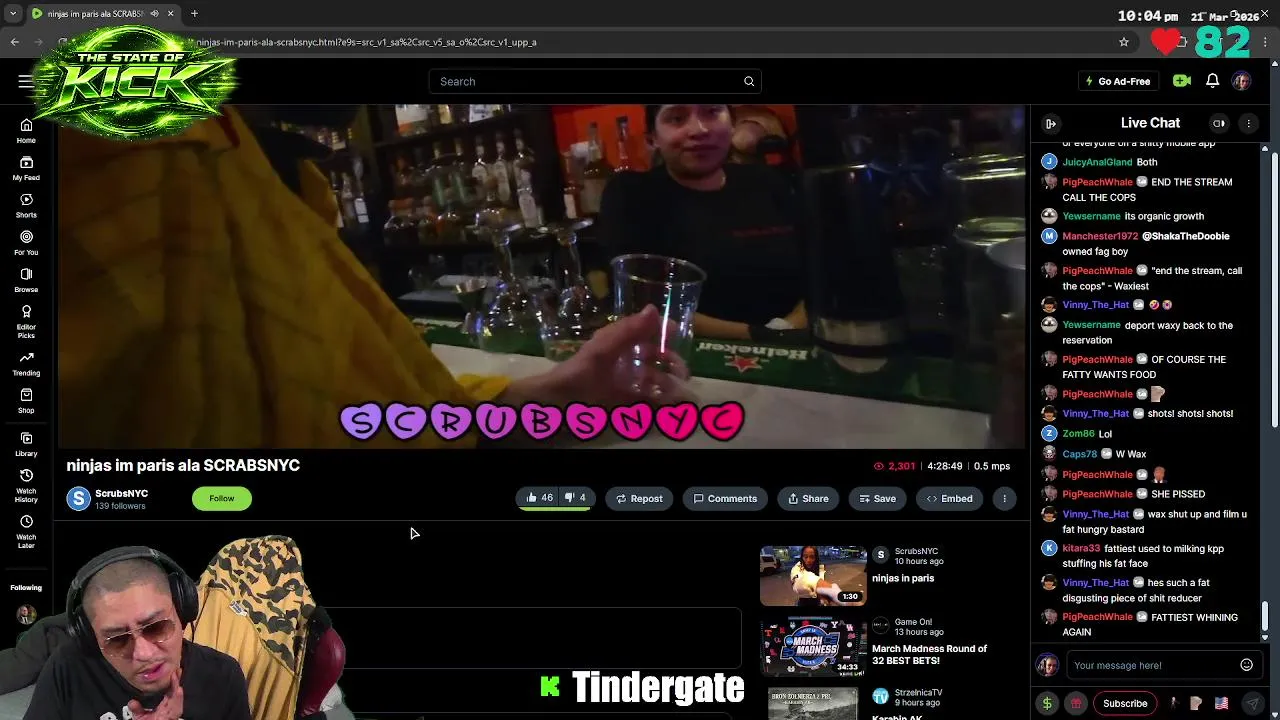Collapse the Live Chat panel
1280x720 pixels.
[x=1051, y=123]
